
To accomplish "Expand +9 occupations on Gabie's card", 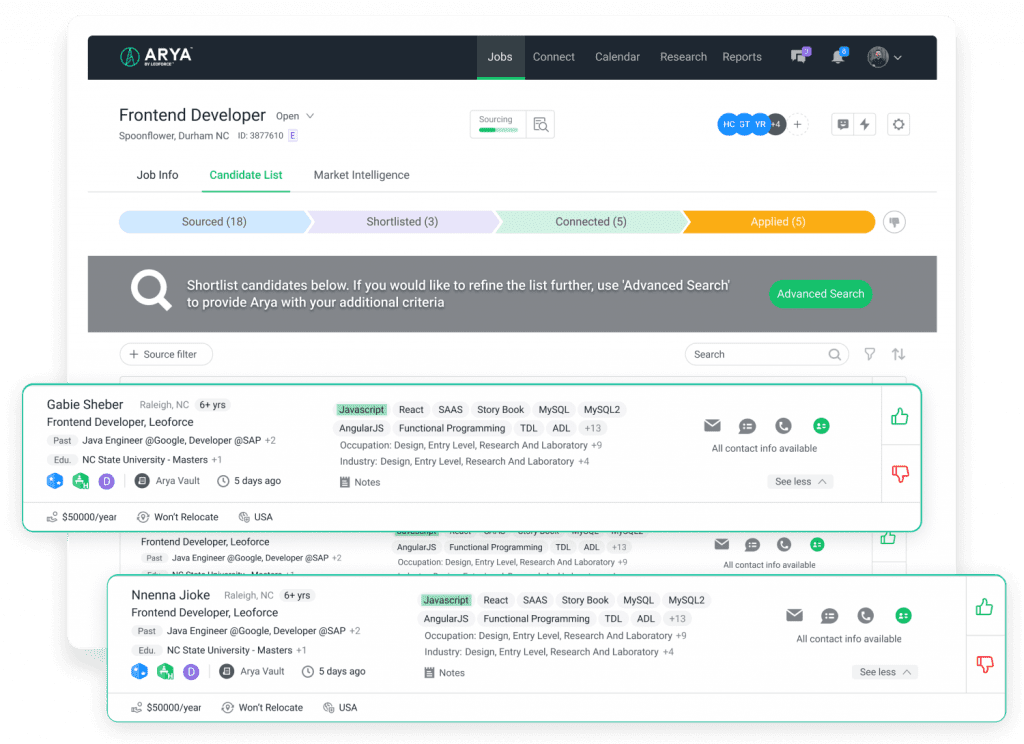I will (x=596, y=445).
